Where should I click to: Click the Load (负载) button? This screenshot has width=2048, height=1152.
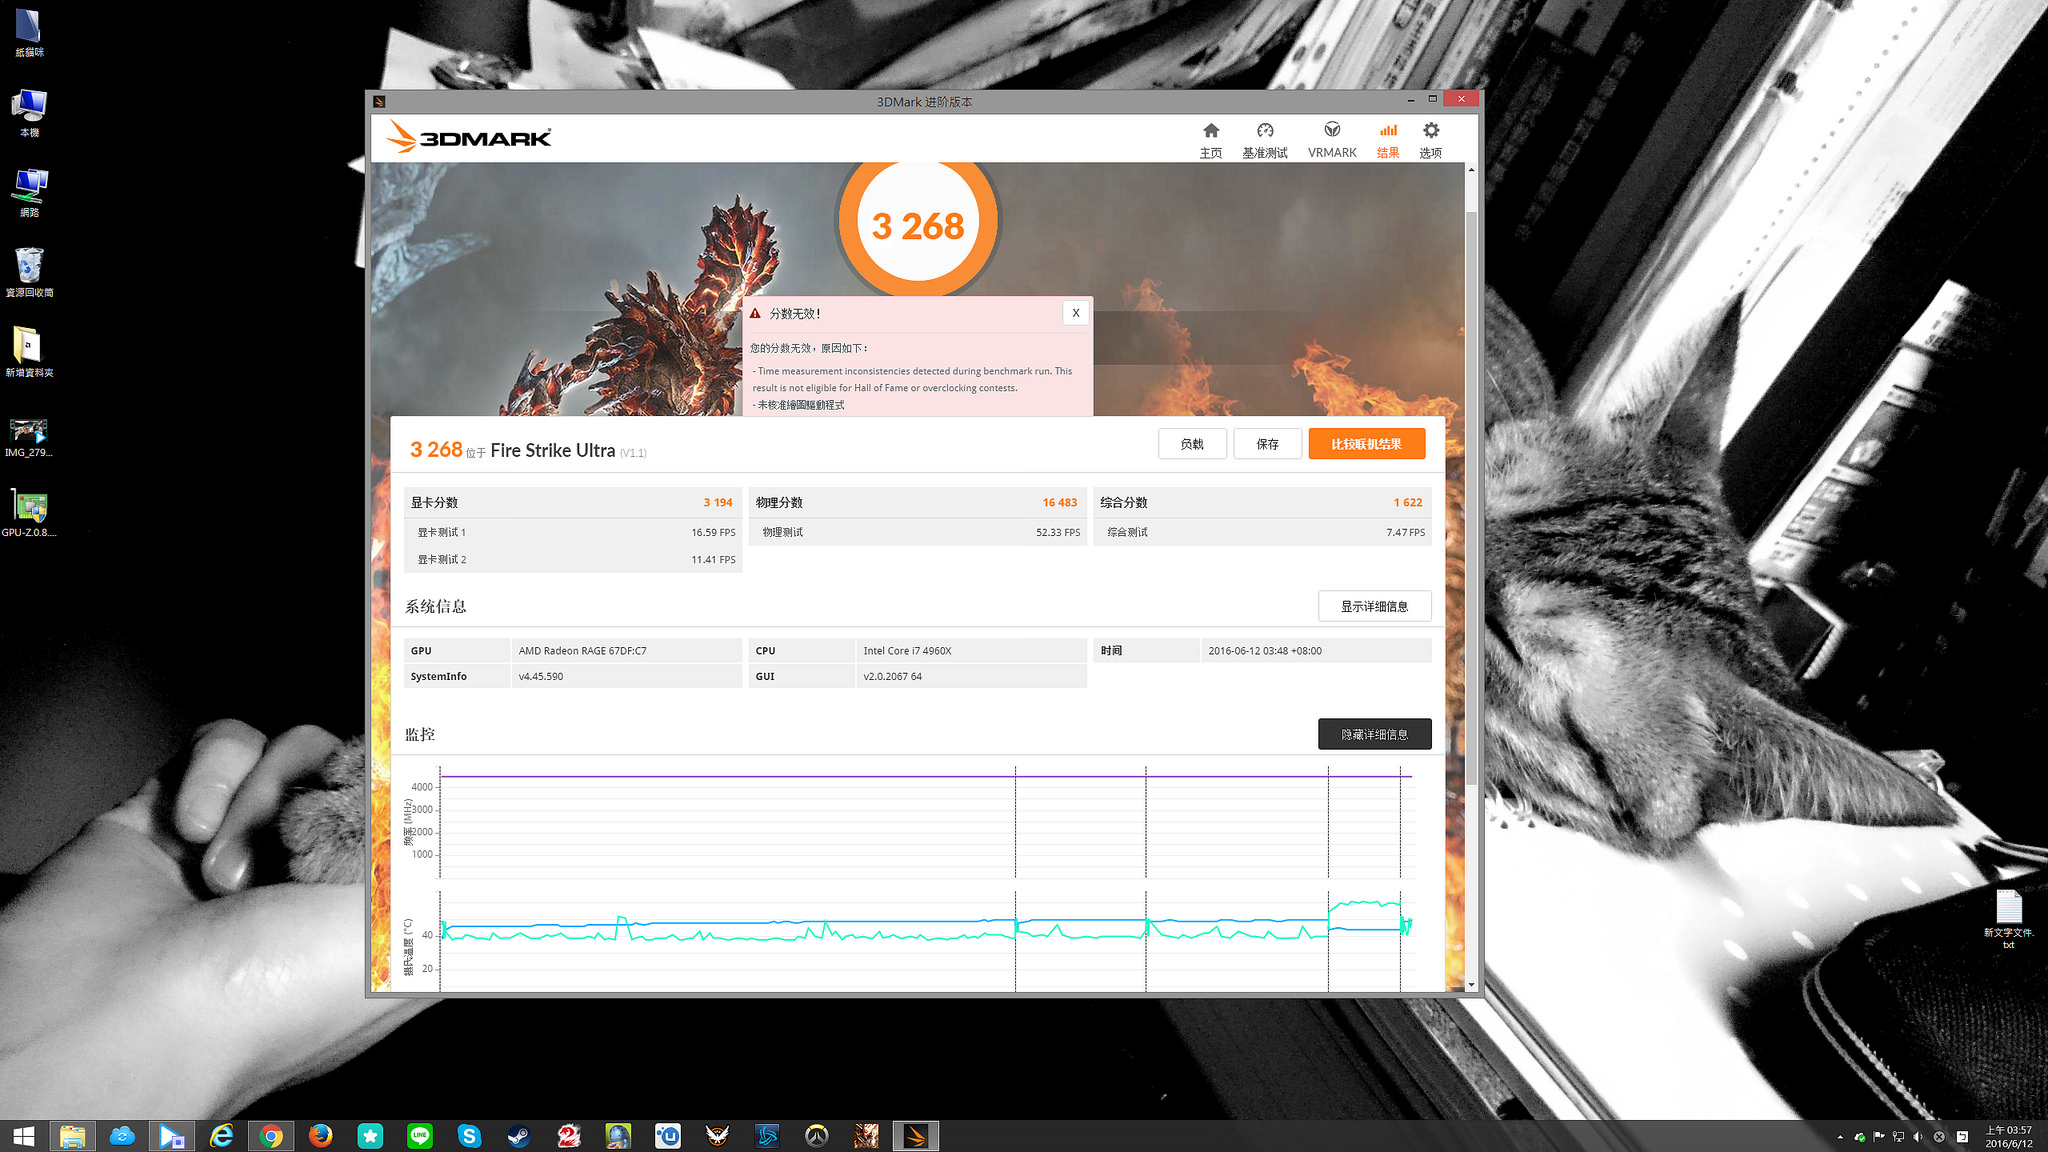[1192, 444]
